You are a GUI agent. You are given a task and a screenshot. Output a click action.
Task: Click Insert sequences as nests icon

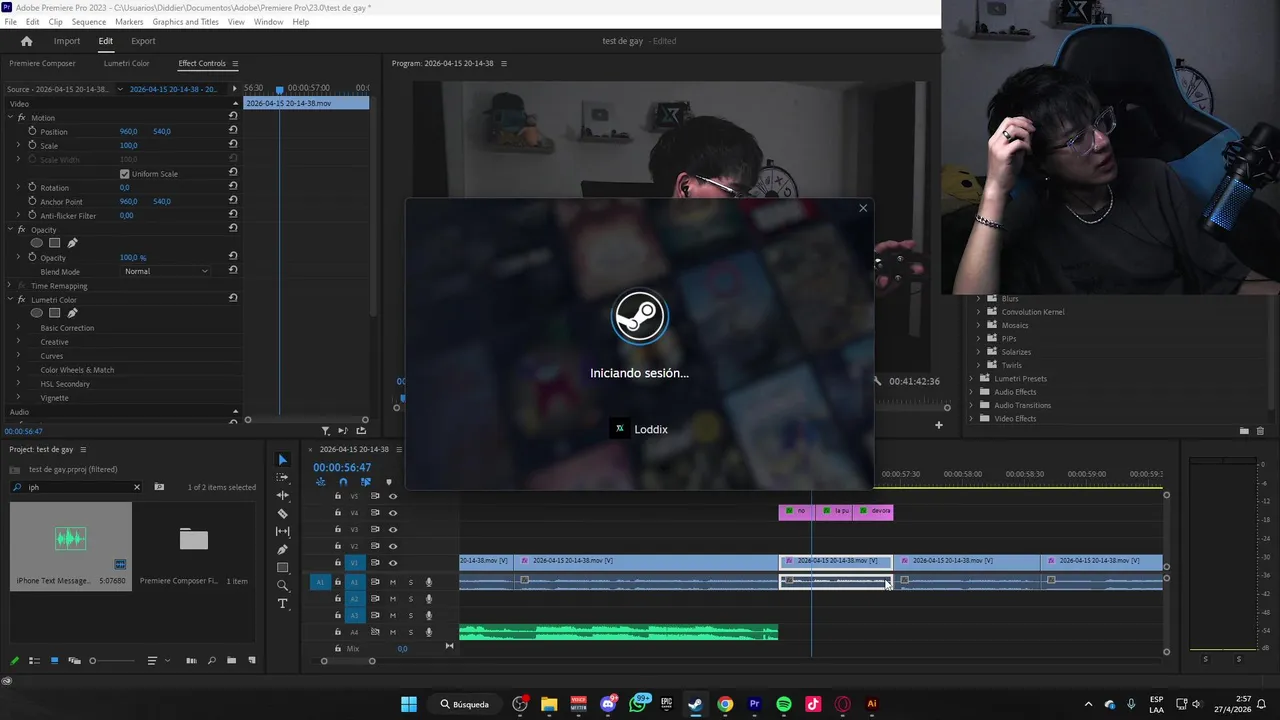click(x=321, y=482)
